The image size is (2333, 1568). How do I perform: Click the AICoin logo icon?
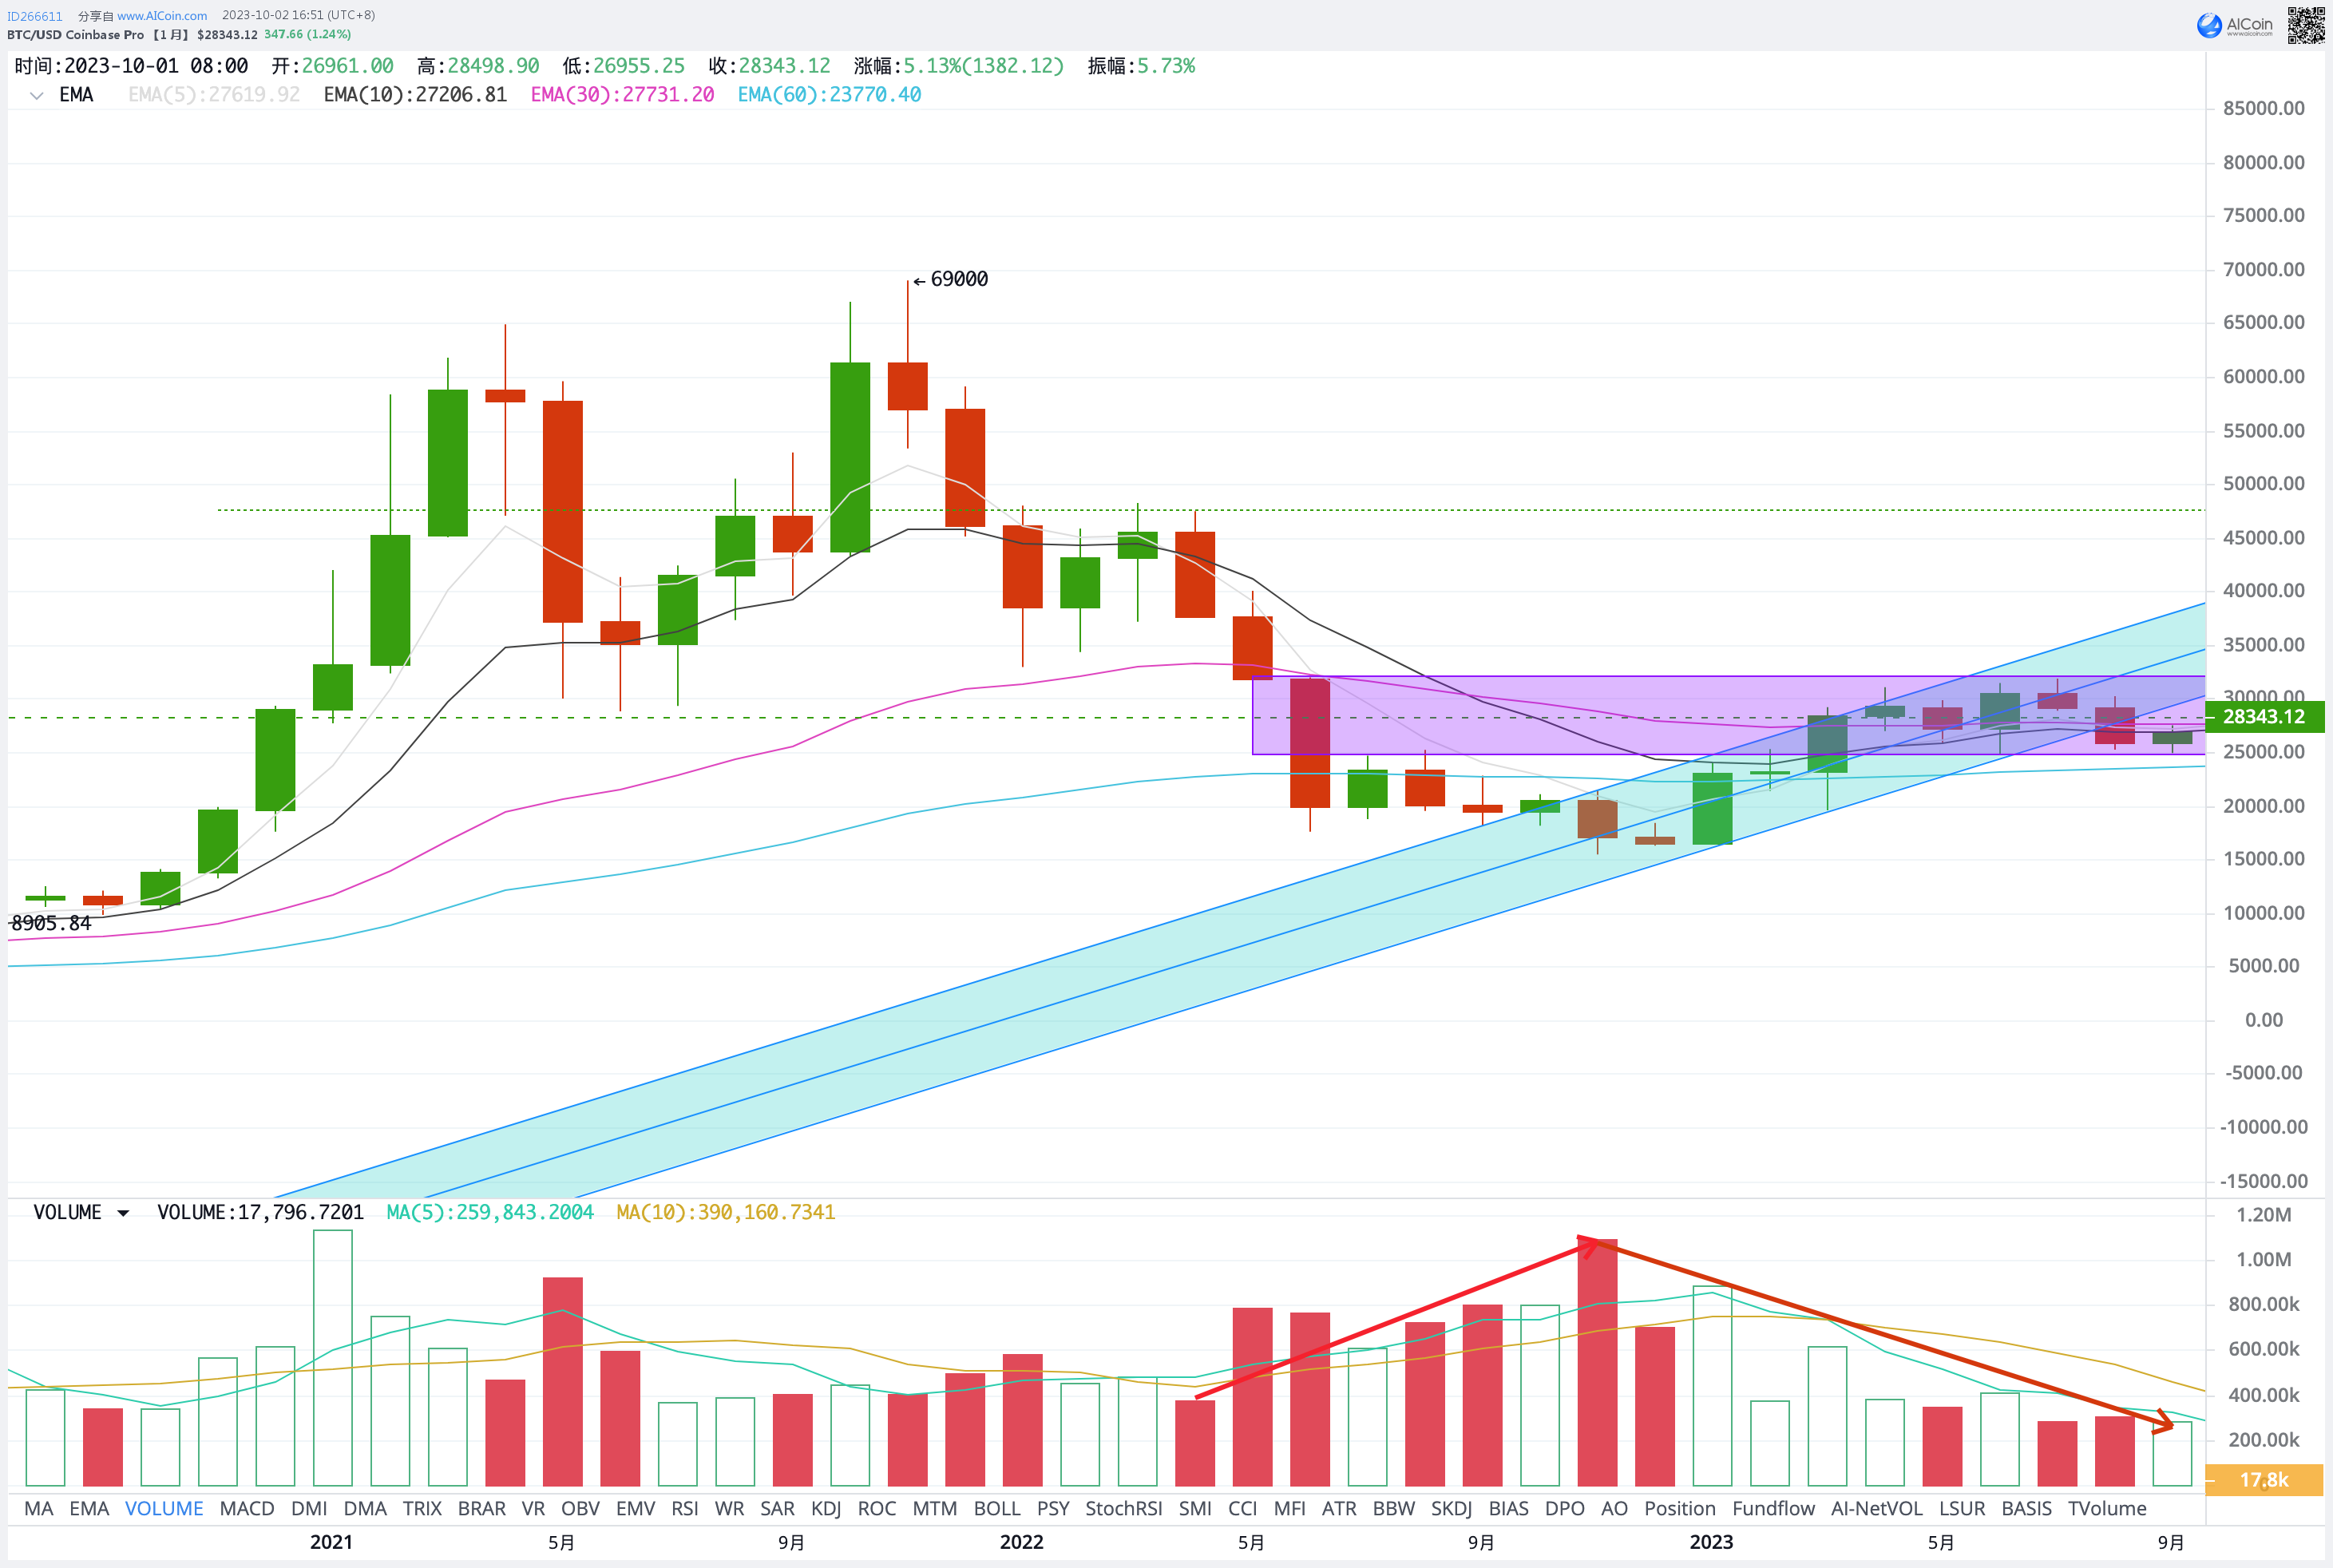[x=2209, y=25]
